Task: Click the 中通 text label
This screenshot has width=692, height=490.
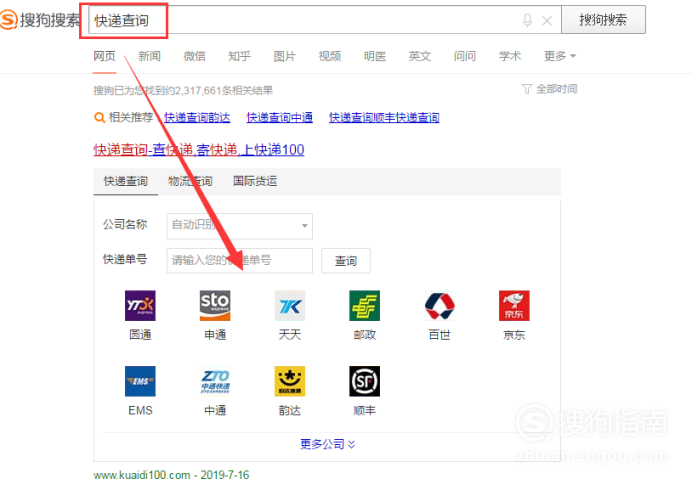Action: pos(215,411)
